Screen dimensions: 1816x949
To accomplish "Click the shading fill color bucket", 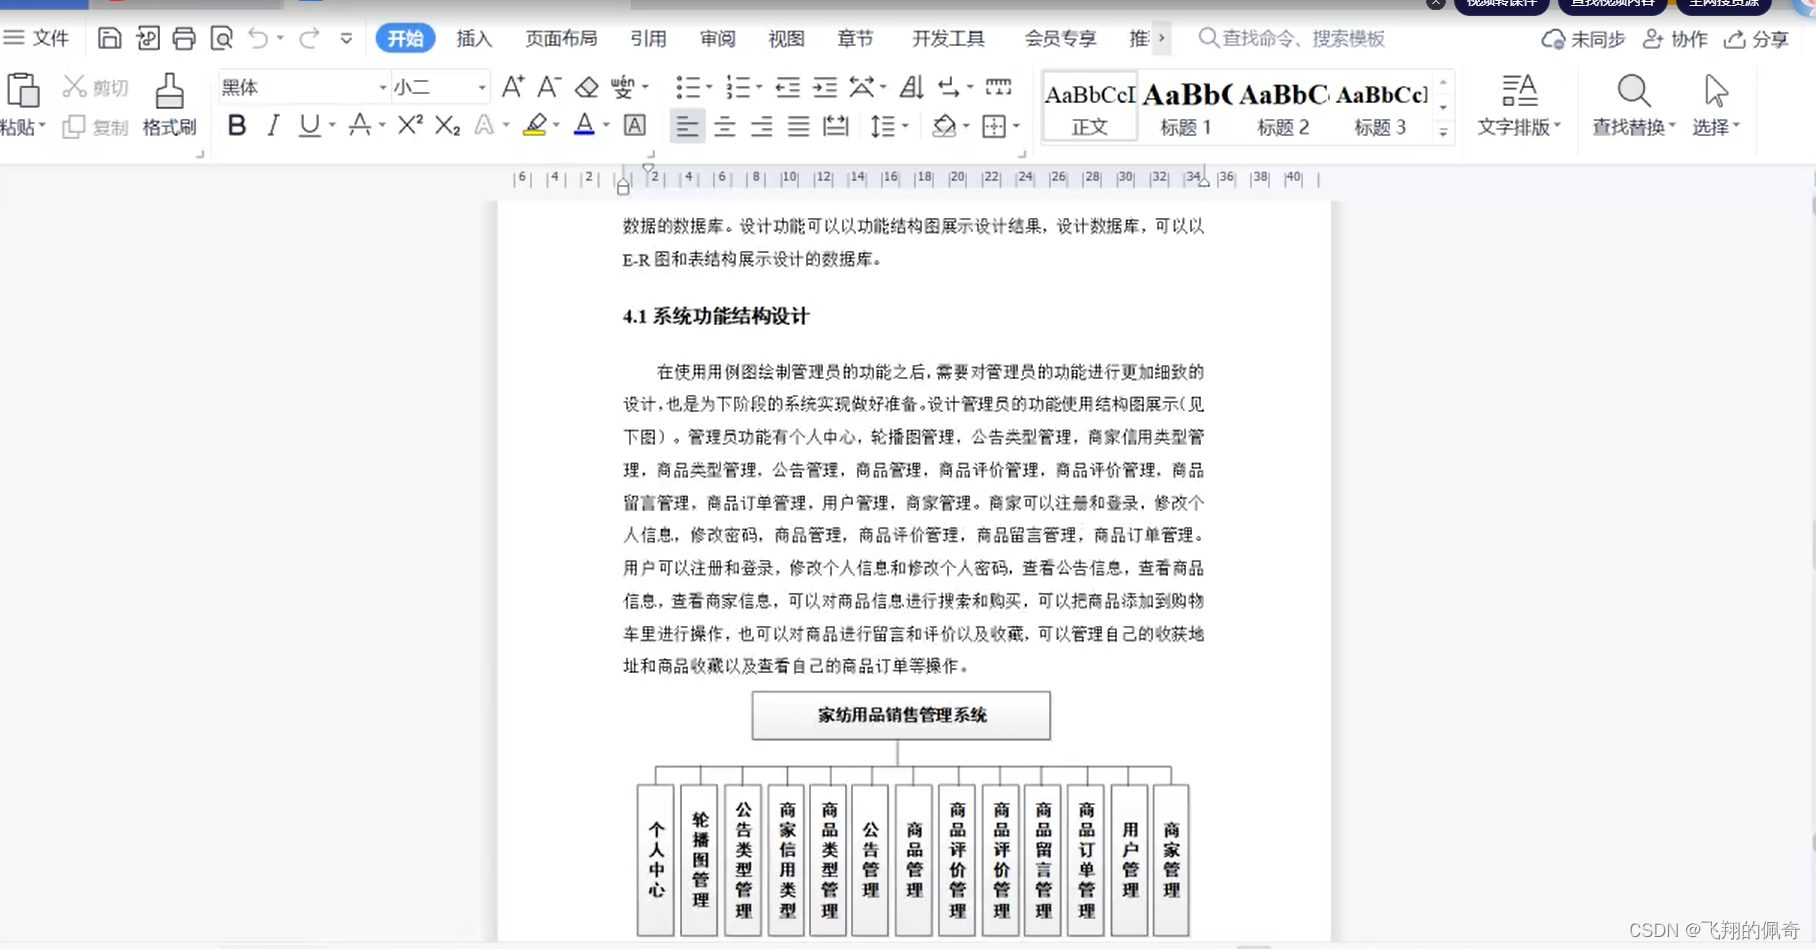I will coord(944,126).
